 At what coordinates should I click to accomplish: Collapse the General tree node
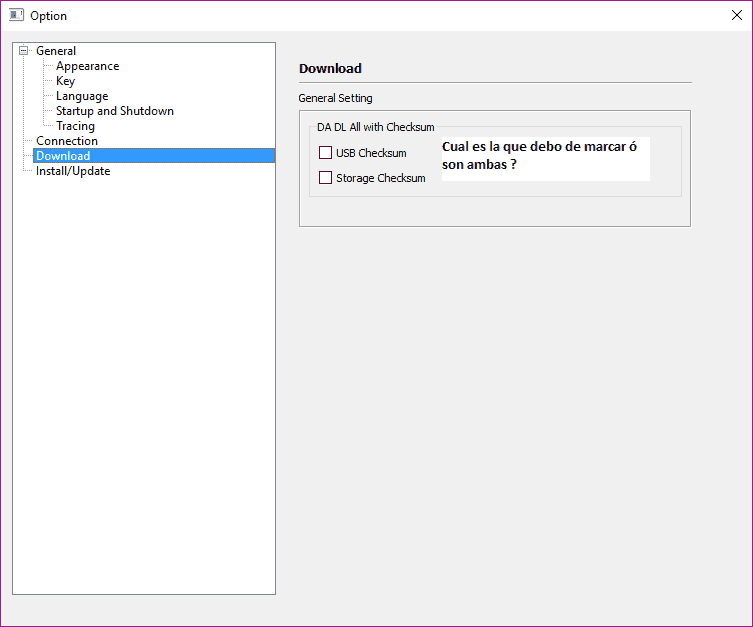(23, 50)
